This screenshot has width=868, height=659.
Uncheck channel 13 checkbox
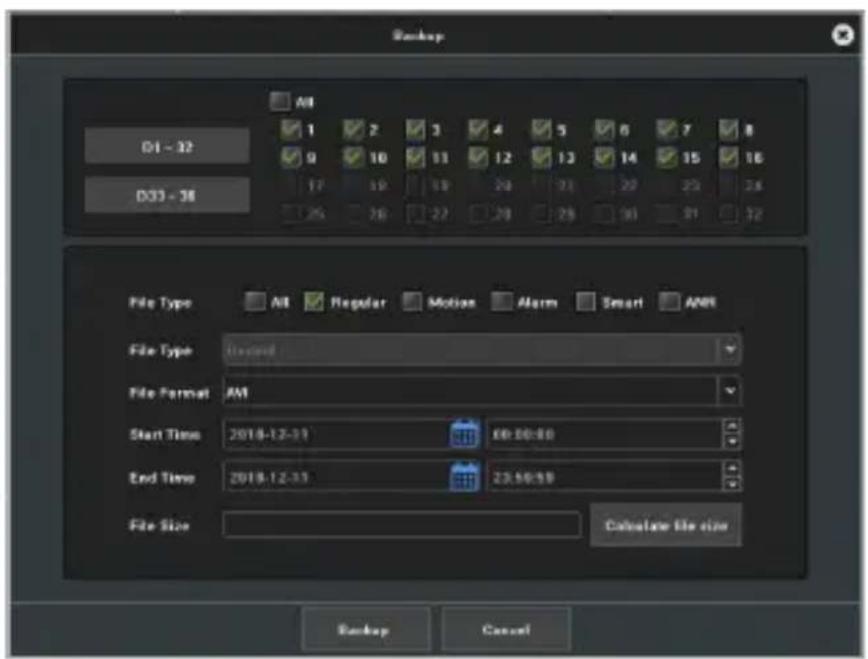(x=541, y=158)
